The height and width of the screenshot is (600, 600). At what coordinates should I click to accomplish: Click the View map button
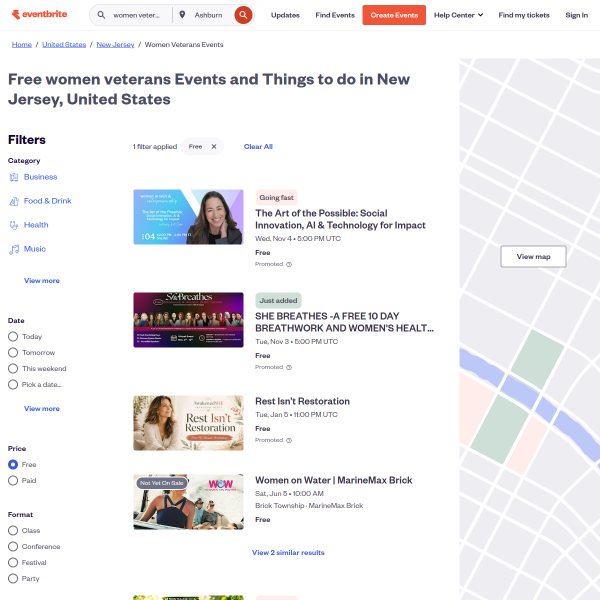[x=533, y=256]
